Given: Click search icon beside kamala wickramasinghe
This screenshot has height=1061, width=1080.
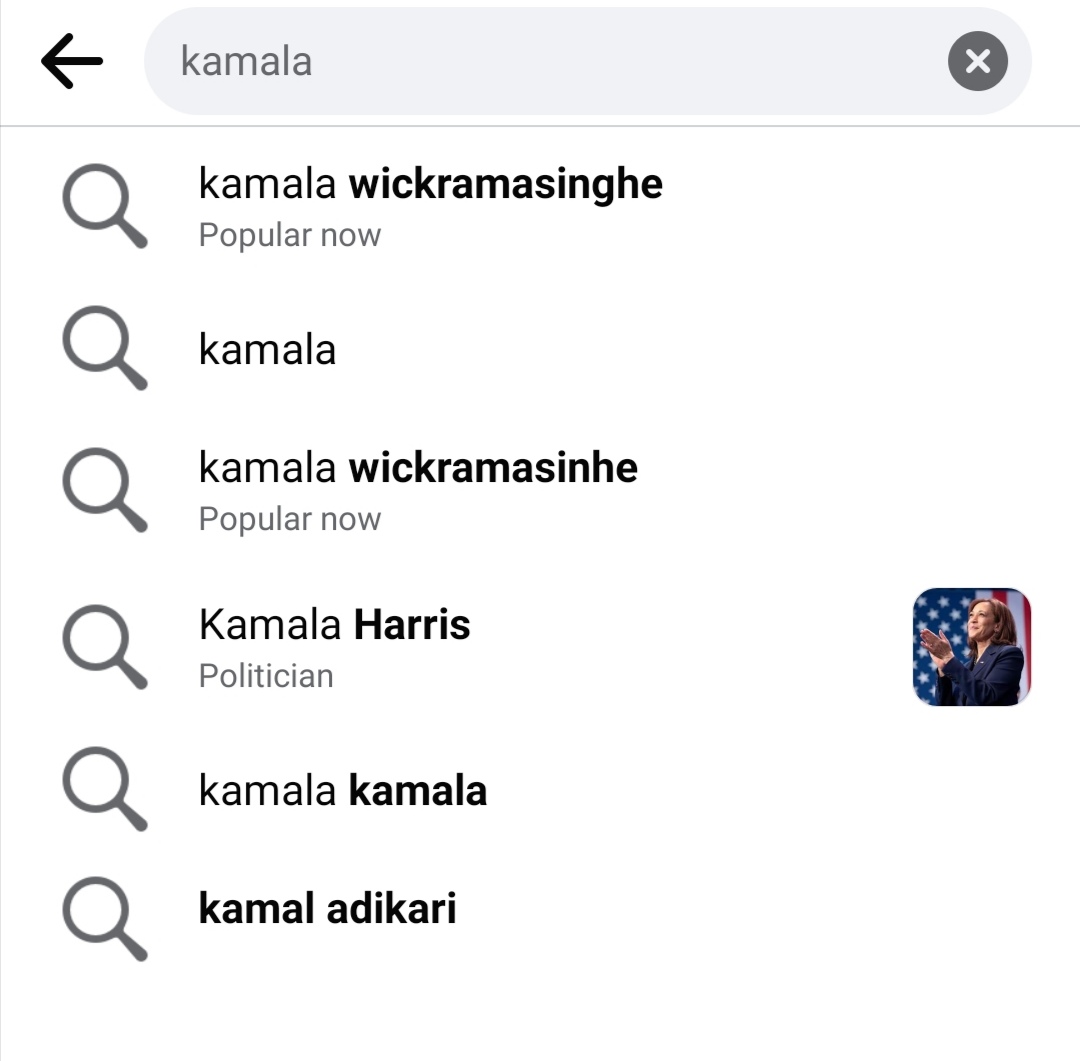Looking at the screenshot, I should pos(105,205).
